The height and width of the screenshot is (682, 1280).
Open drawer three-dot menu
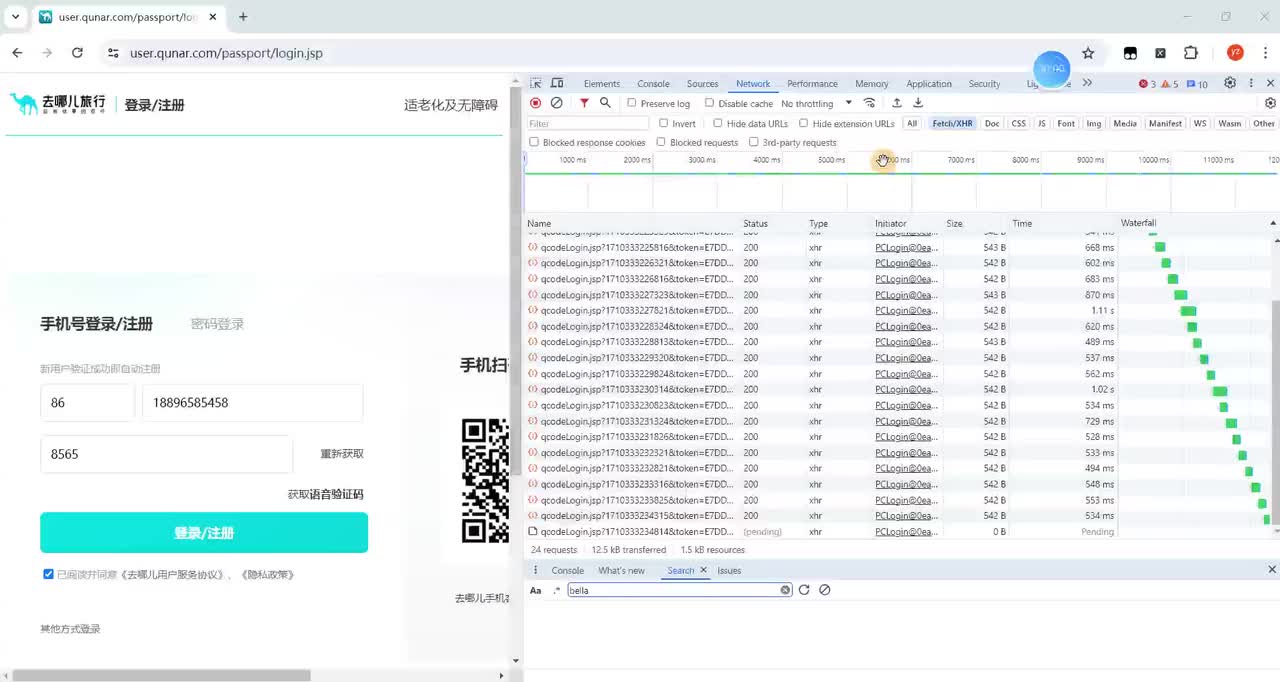(x=535, y=570)
